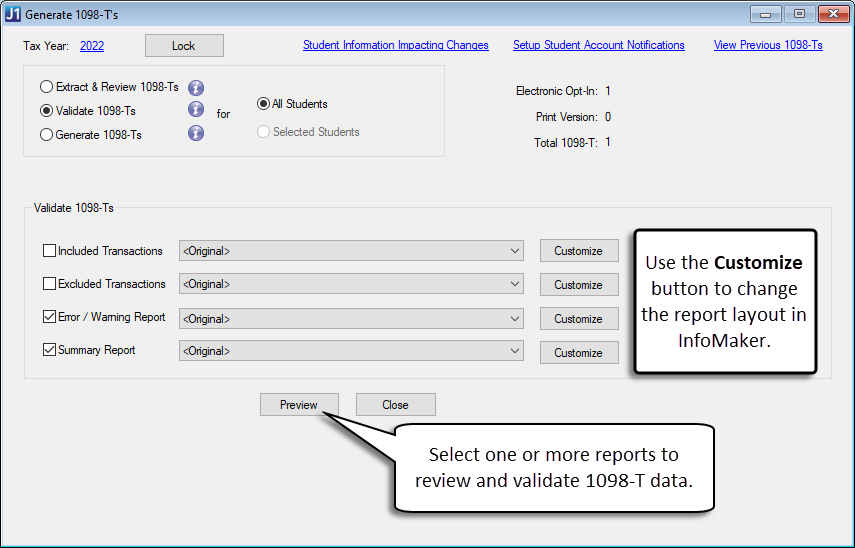This screenshot has width=855, height=548.
Task: Click the Preview button
Action: click(x=299, y=405)
